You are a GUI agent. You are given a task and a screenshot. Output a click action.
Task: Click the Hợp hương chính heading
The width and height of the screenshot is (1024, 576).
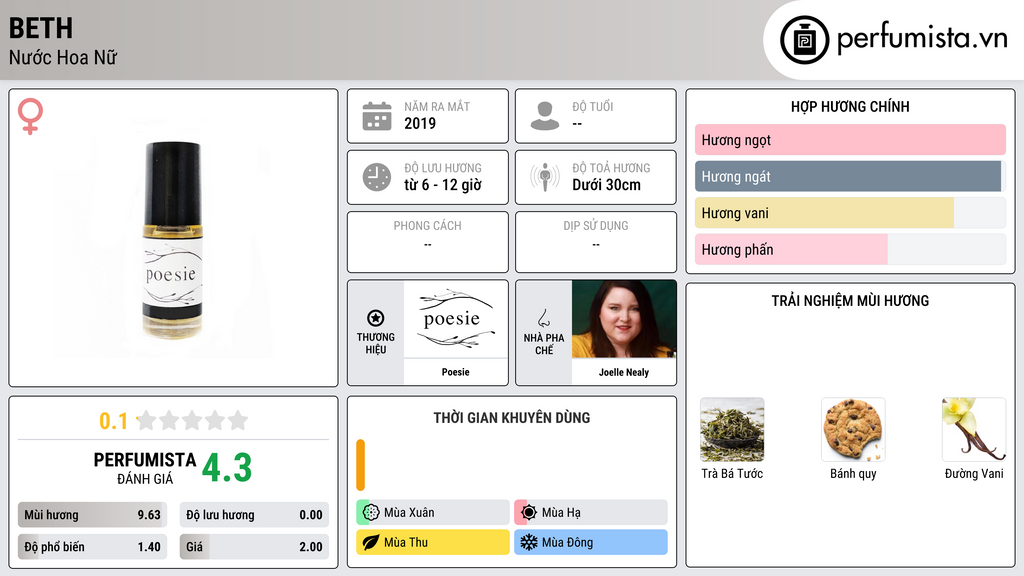point(850,106)
